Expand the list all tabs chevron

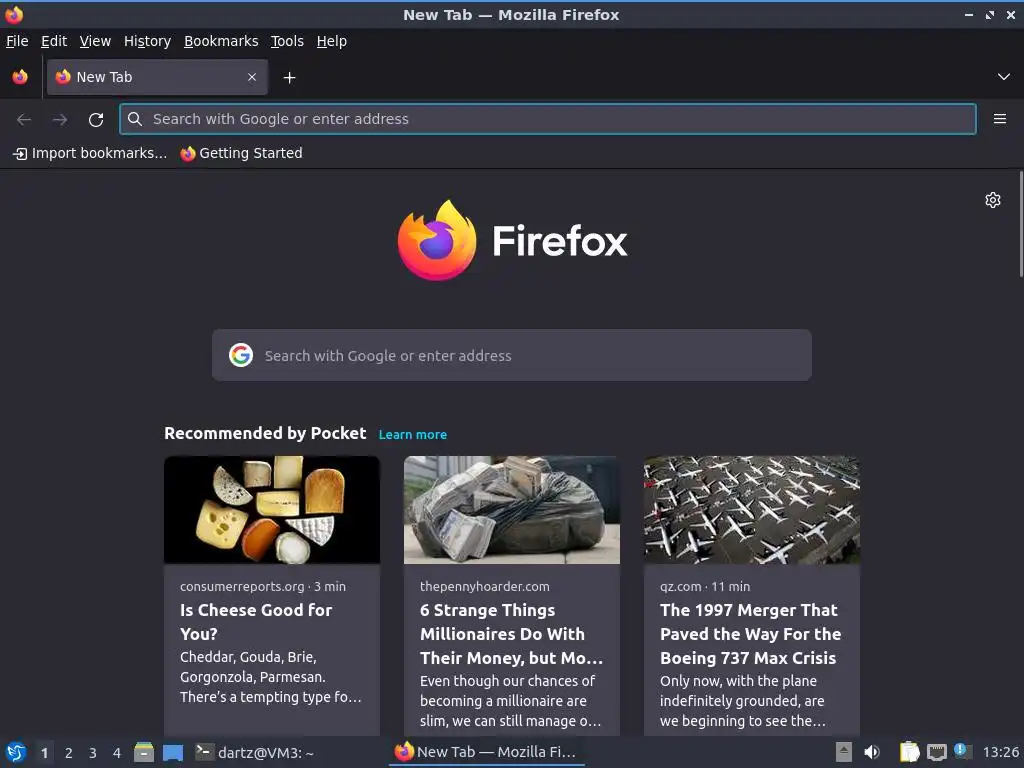coord(1004,77)
